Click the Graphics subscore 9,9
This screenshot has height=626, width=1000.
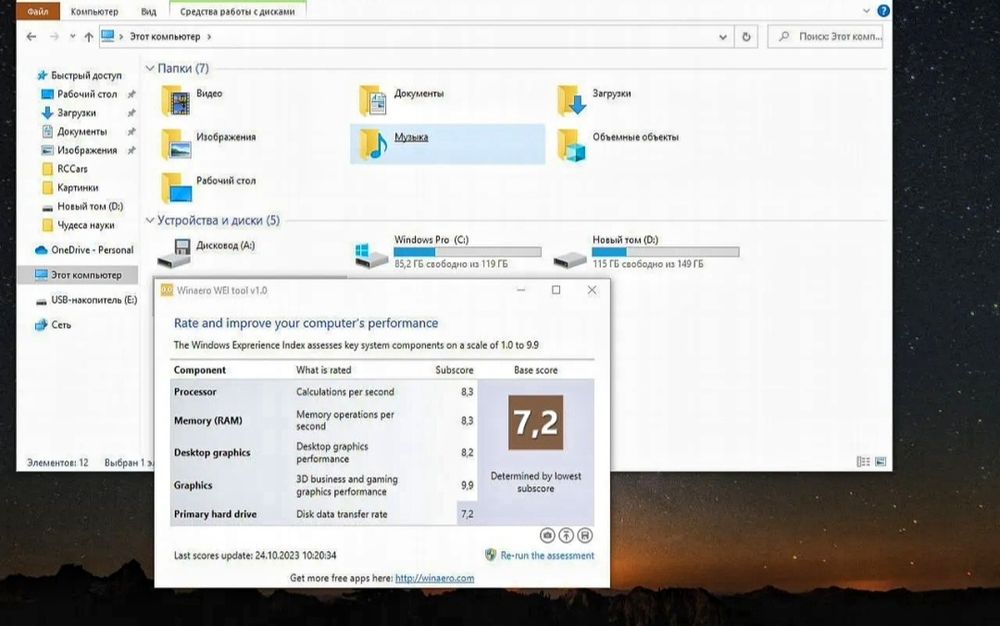point(467,485)
